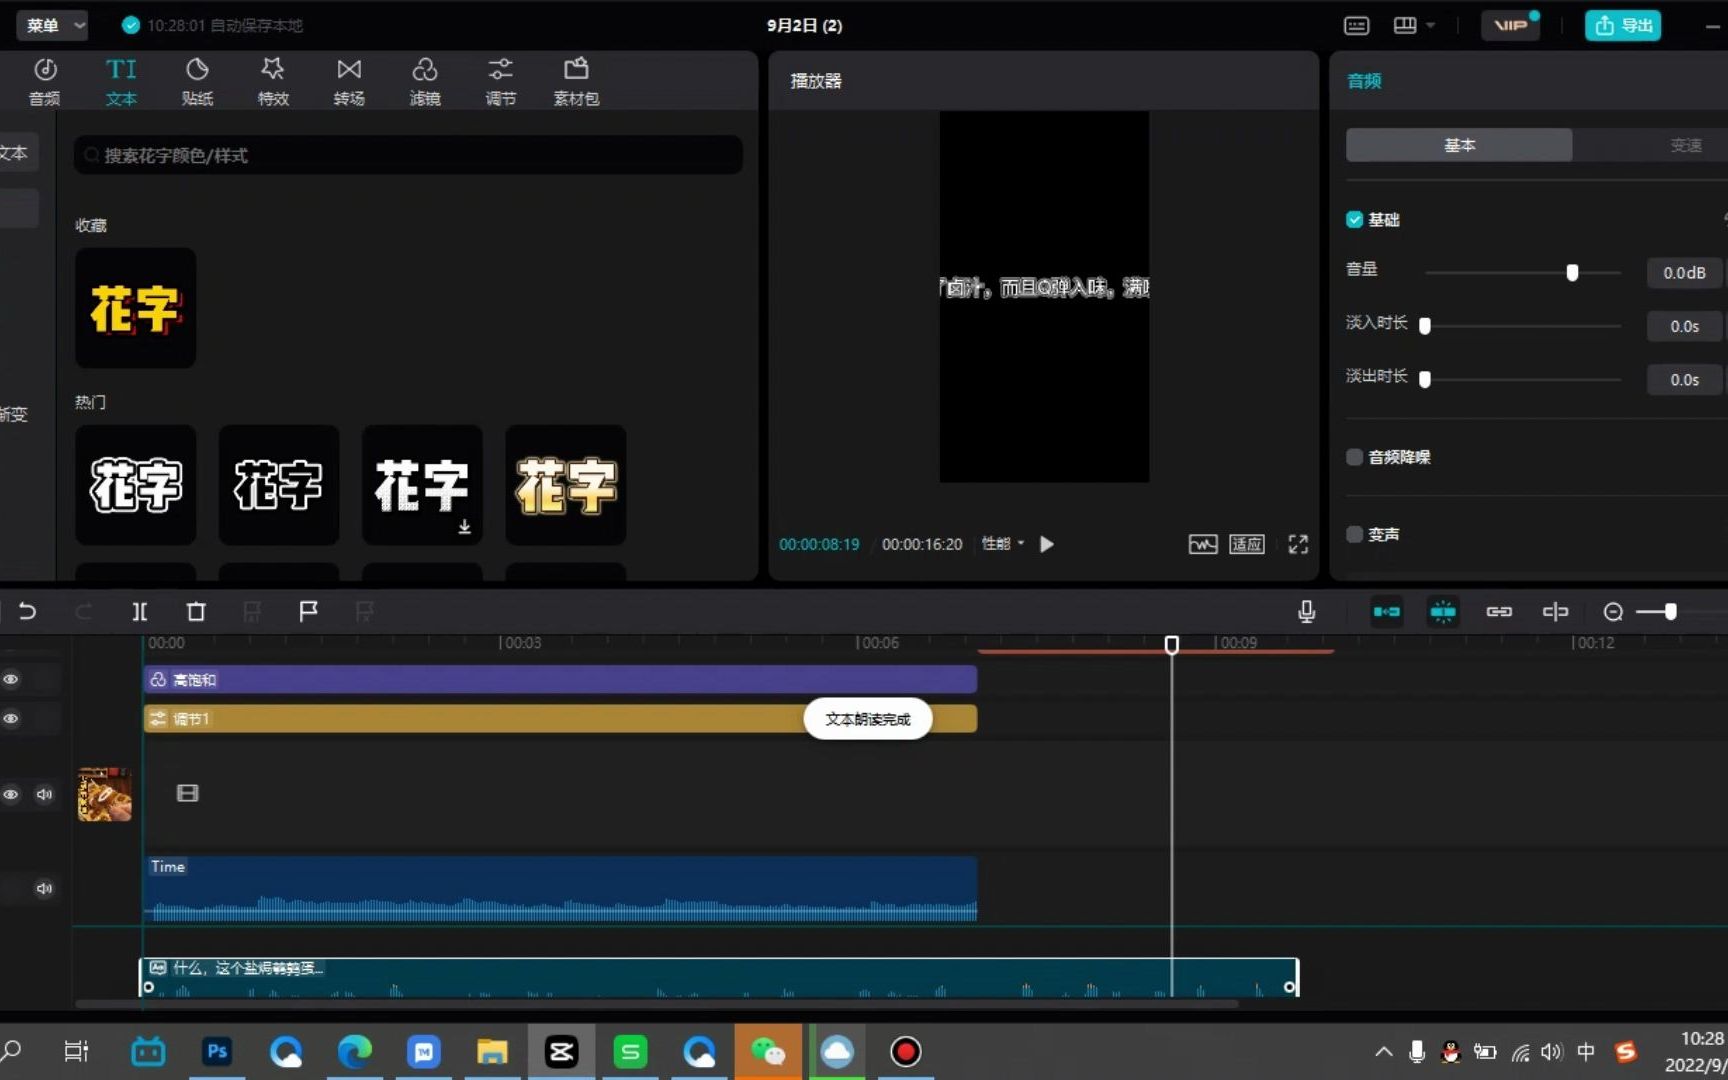Click the 0.0dB volume value field
This screenshot has height=1080, width=1728.
[x=1684, y=273]
